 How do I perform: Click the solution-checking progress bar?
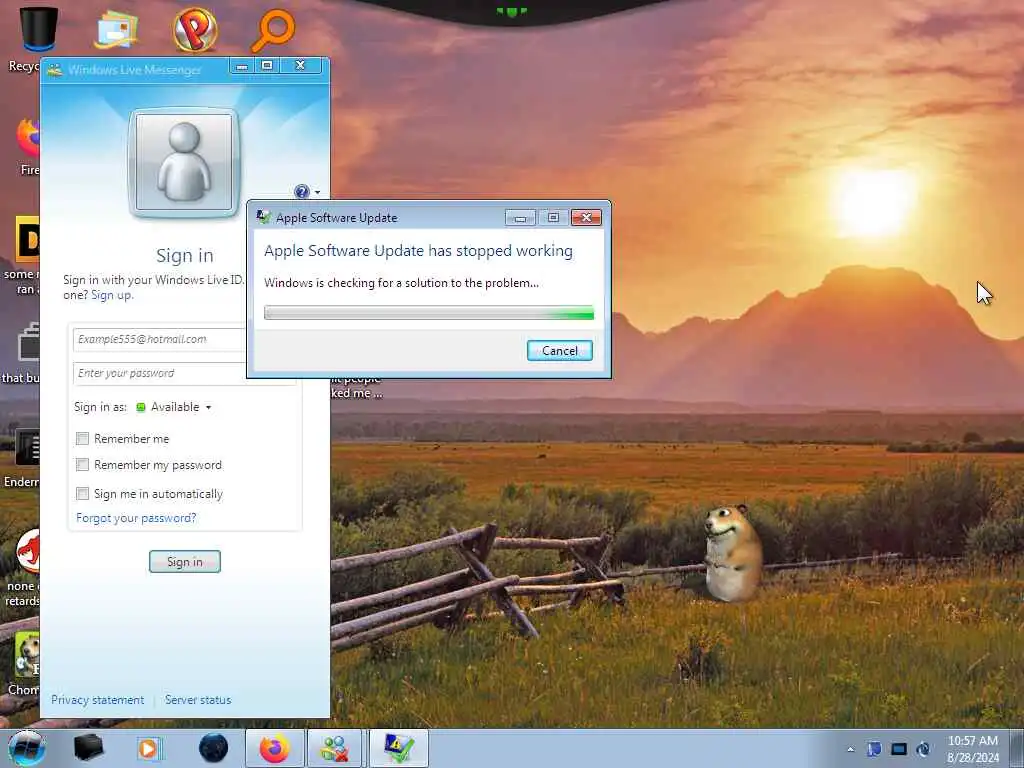click(429, 313)
